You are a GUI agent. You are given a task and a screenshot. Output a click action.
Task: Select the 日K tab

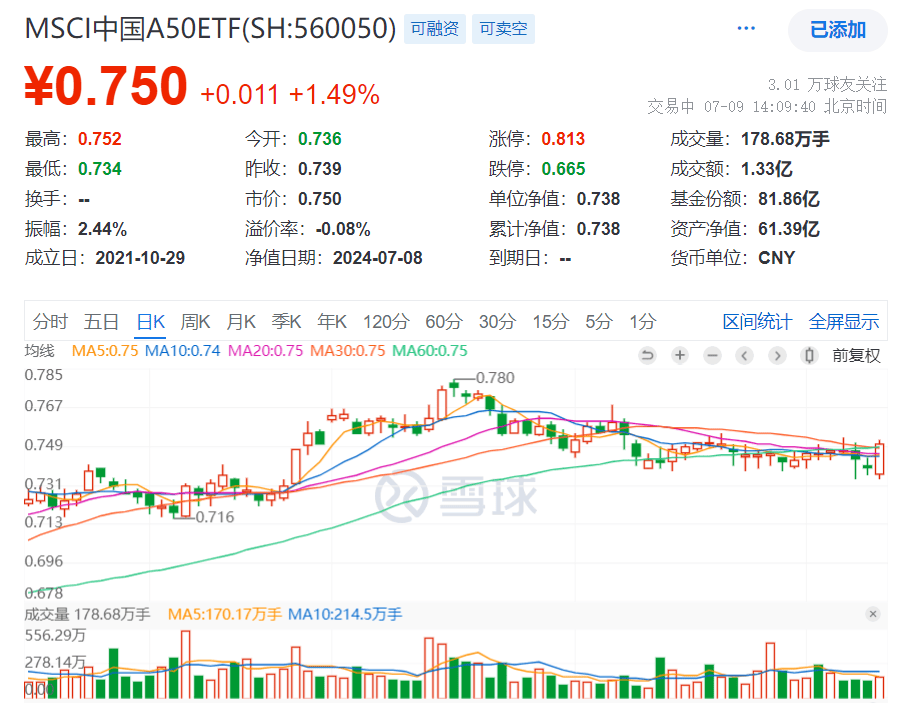point(151,321)
